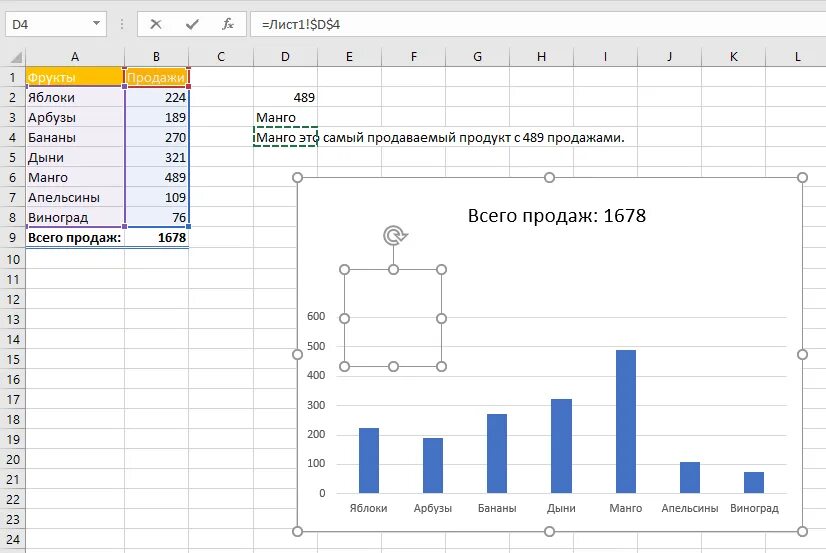The image size is (826, 553).
Task: Click in the formula bar text =Лист1!$D$4
Action: tap(301, 24)
